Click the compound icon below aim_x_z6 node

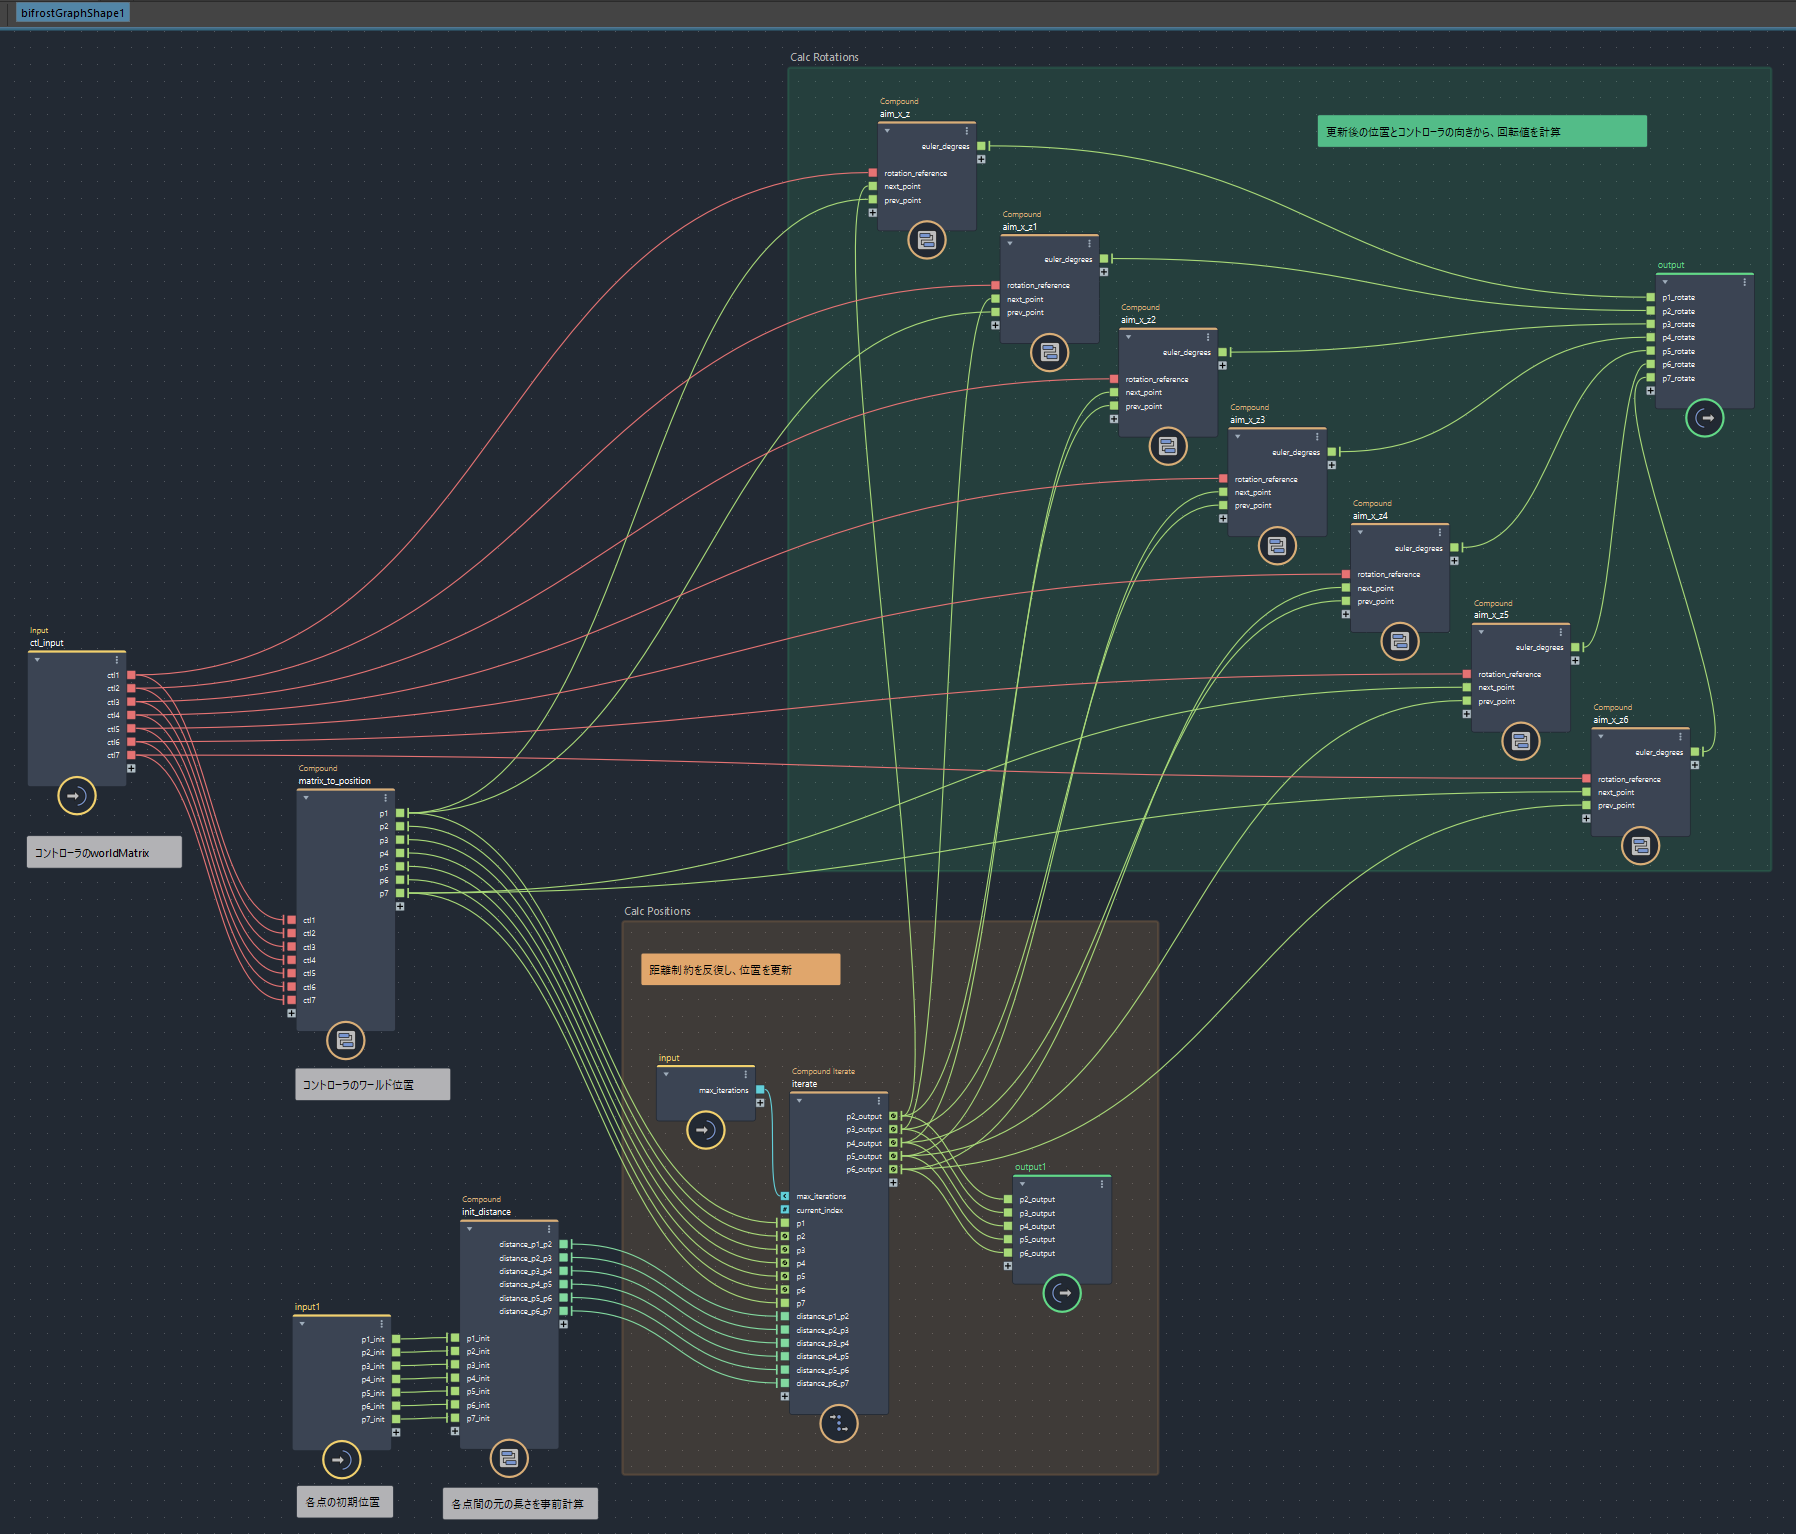[x=1640, y=846]
